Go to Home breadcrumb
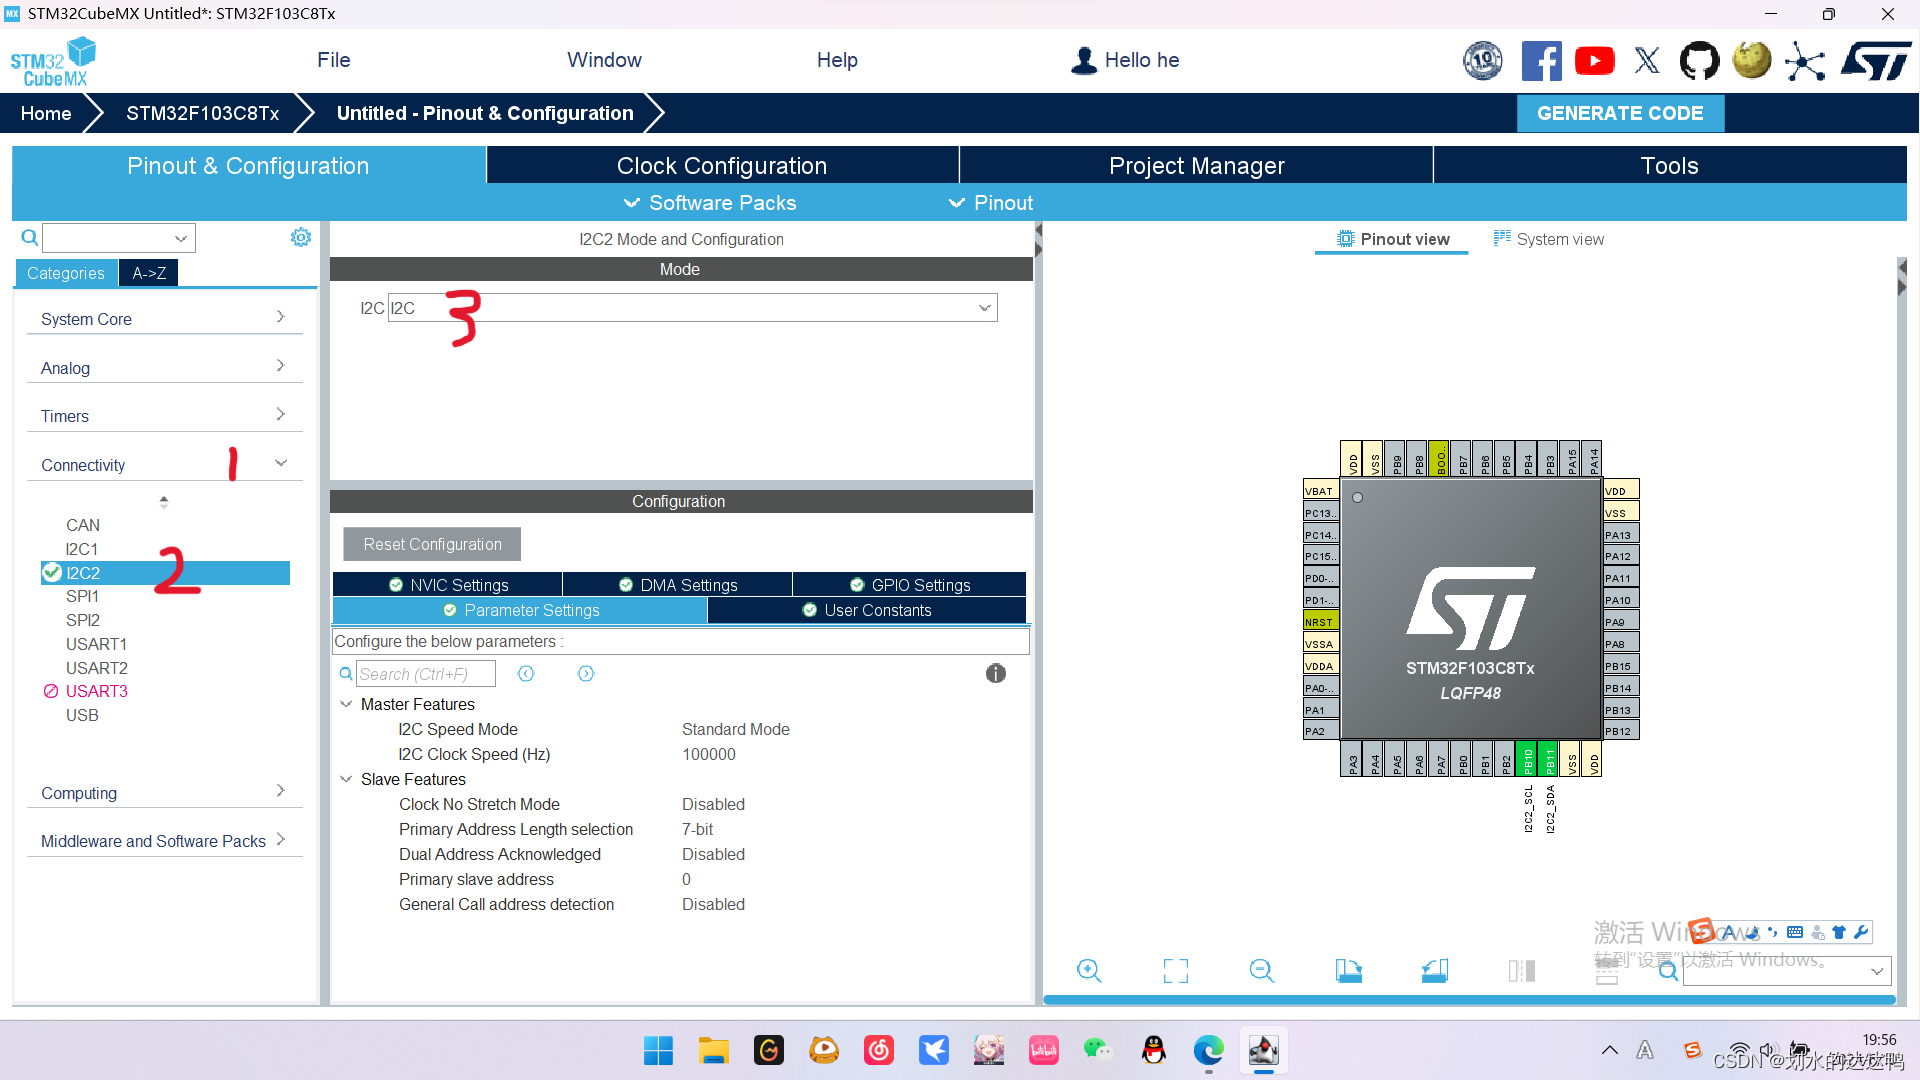This screenshot has height=1080, width=1920. 46,113
